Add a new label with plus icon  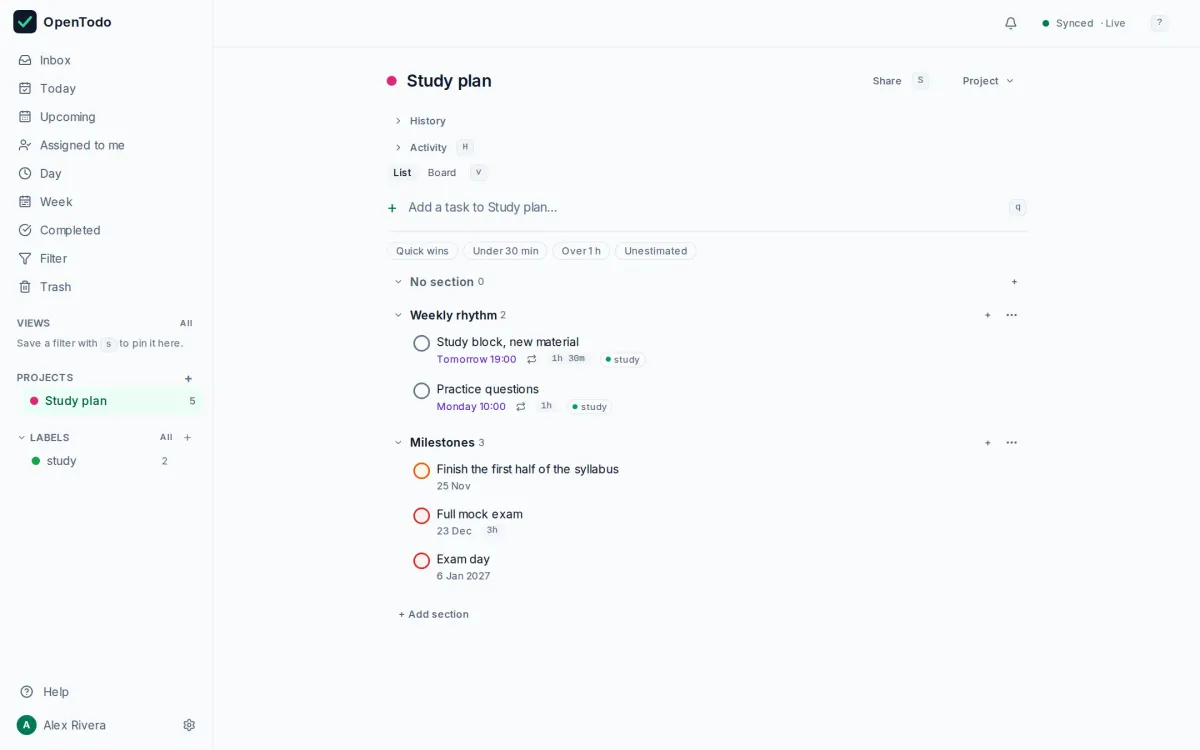pyautogui.click(x=187, y=437)
